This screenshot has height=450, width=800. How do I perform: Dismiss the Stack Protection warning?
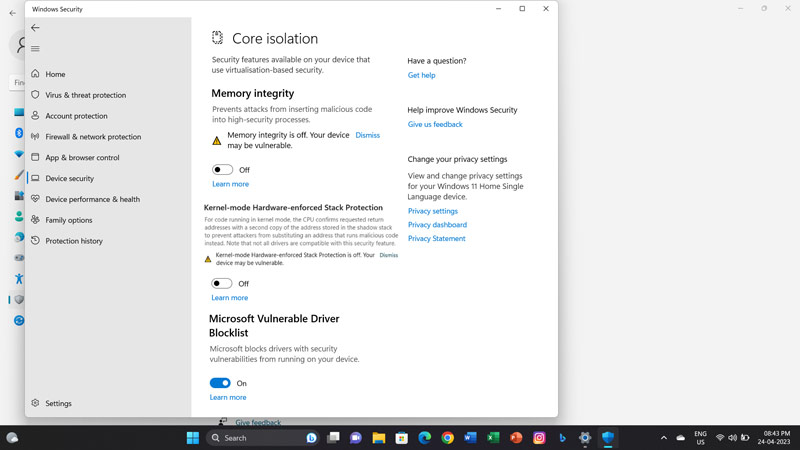(x=389, y=255)
